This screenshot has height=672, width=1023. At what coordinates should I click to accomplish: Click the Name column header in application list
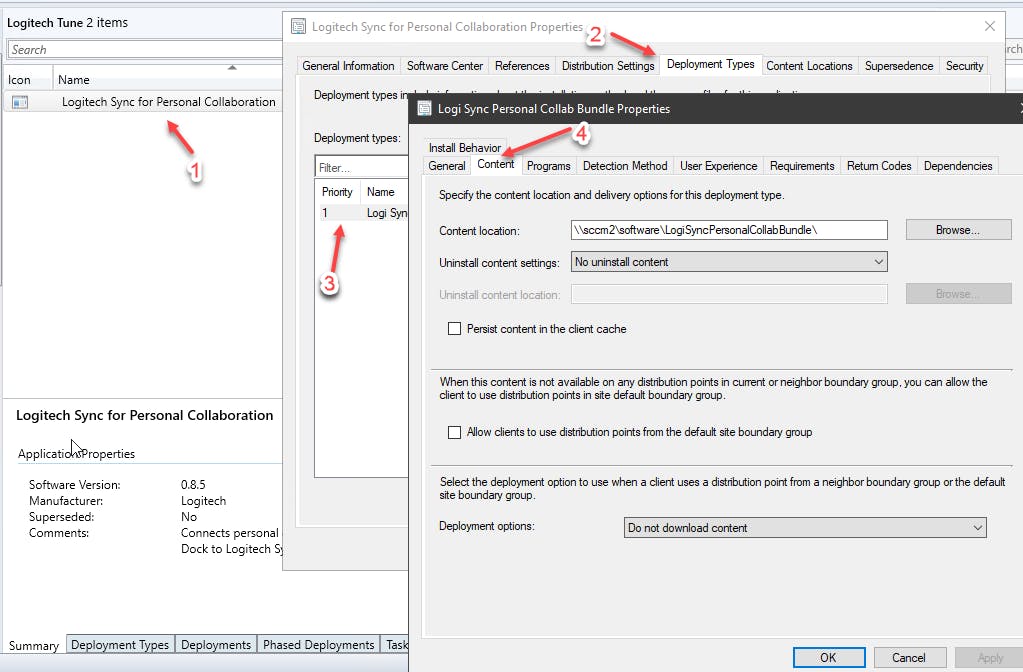pos(167,80)
